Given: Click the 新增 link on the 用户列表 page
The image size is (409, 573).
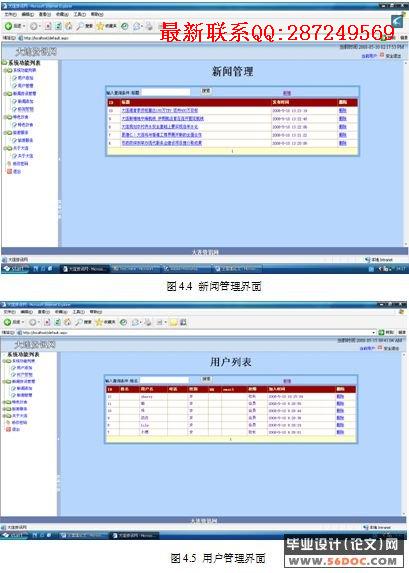Looking at the screenshot, I should tap(287, 381).
